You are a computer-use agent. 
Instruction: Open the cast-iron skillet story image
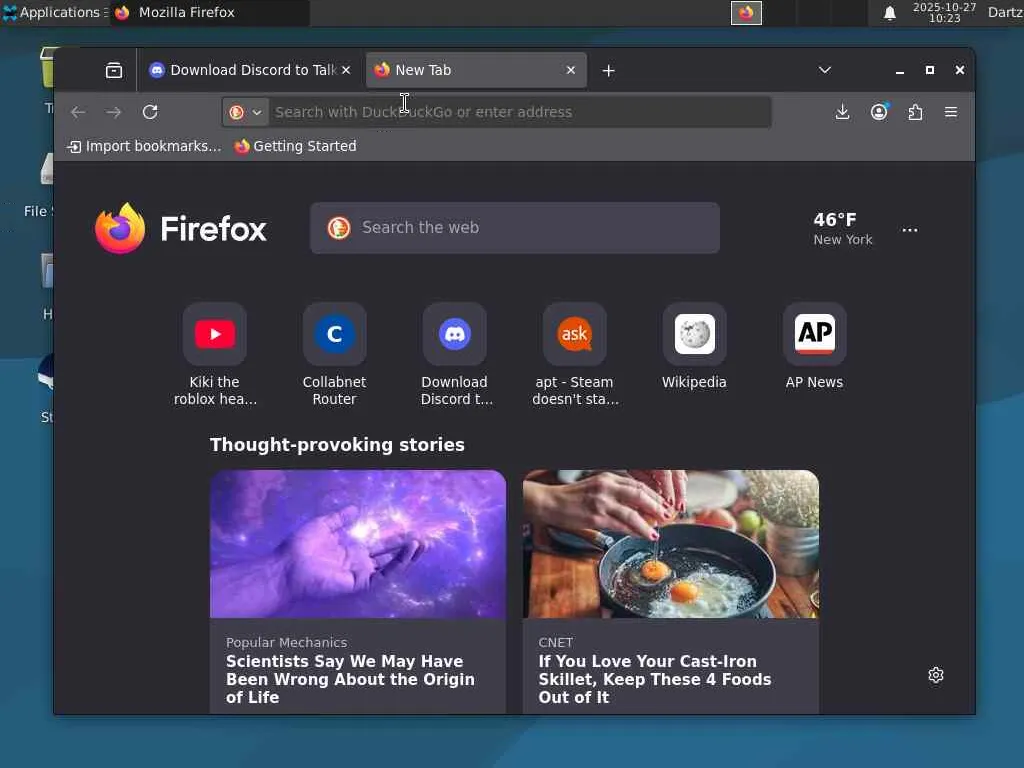coord(671,544)
